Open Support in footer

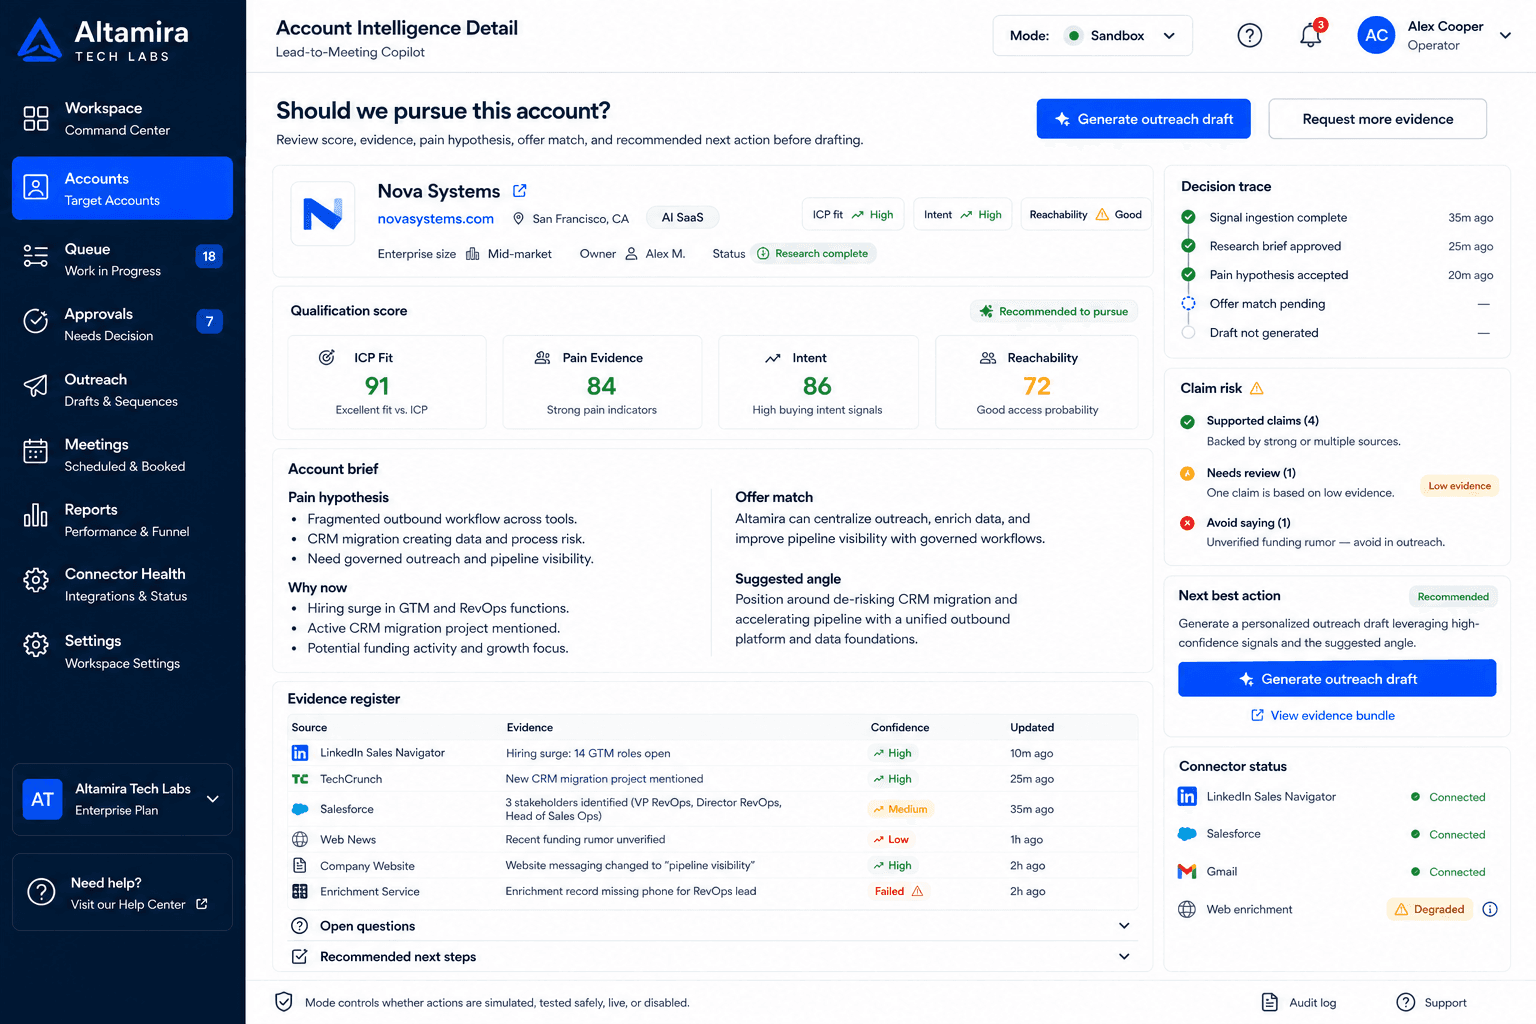1431,1002
